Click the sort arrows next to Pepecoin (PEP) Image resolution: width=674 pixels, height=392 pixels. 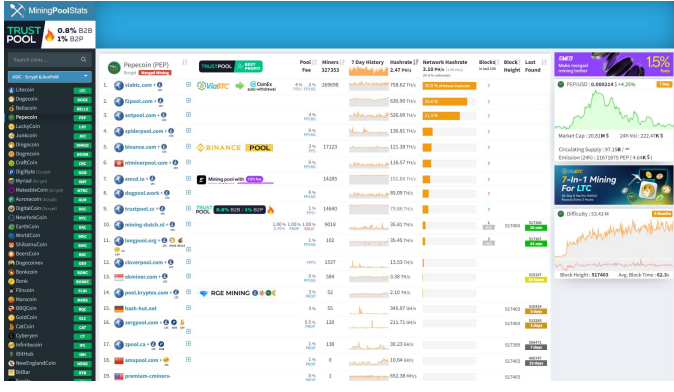tap(185, 63)
